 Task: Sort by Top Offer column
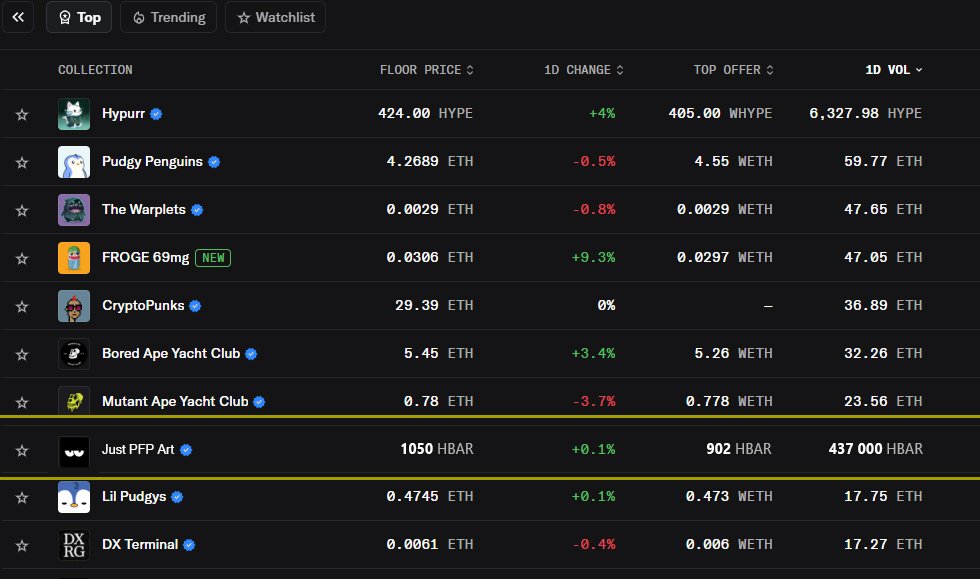(734, 69)
